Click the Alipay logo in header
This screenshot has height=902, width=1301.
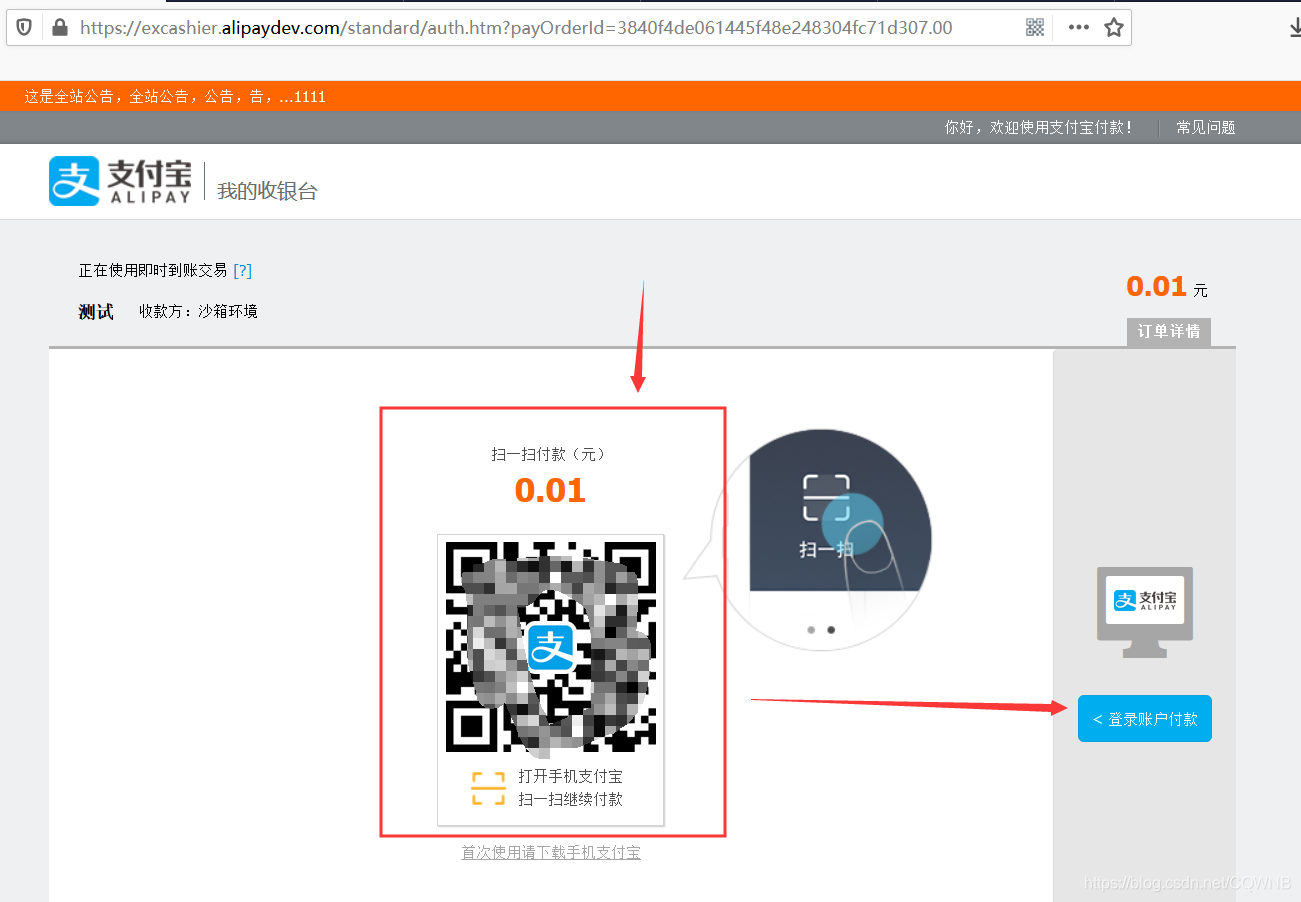(x=120, y=181)
